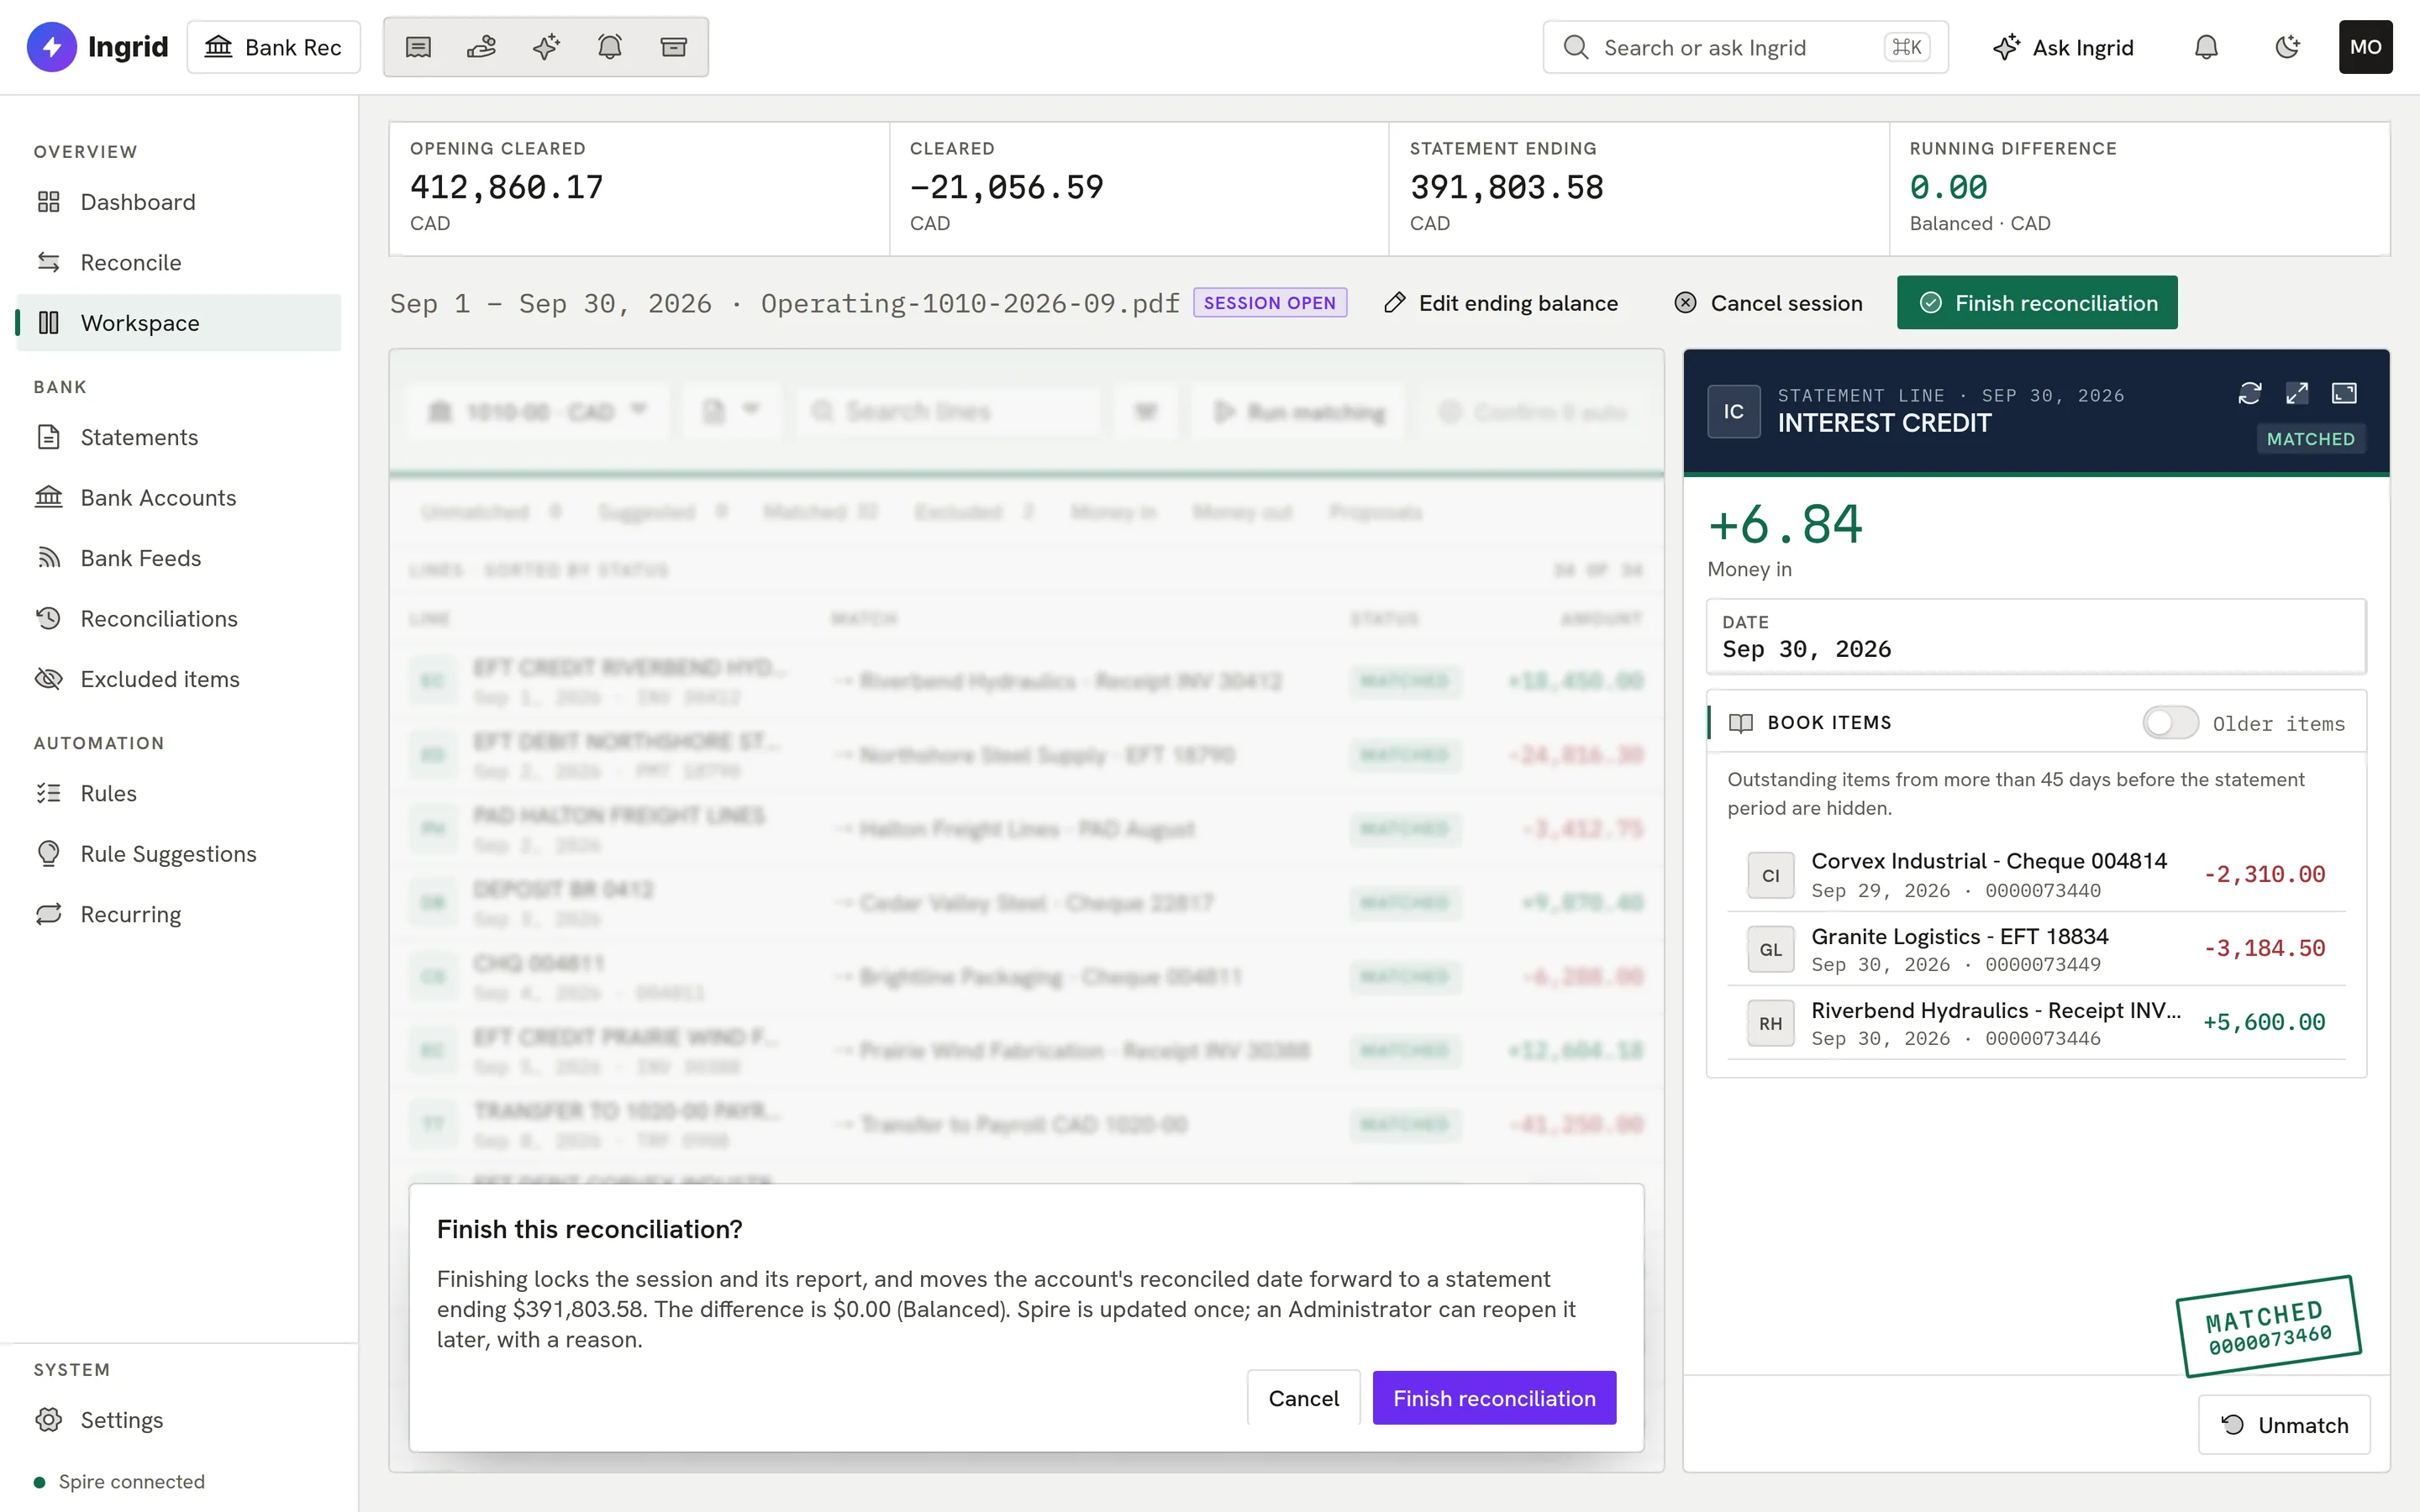The height and width of the screenshot is (1512, 2420).
Task: Click the IC badge beside INTEREST CREDIT
Action: 1733,411
